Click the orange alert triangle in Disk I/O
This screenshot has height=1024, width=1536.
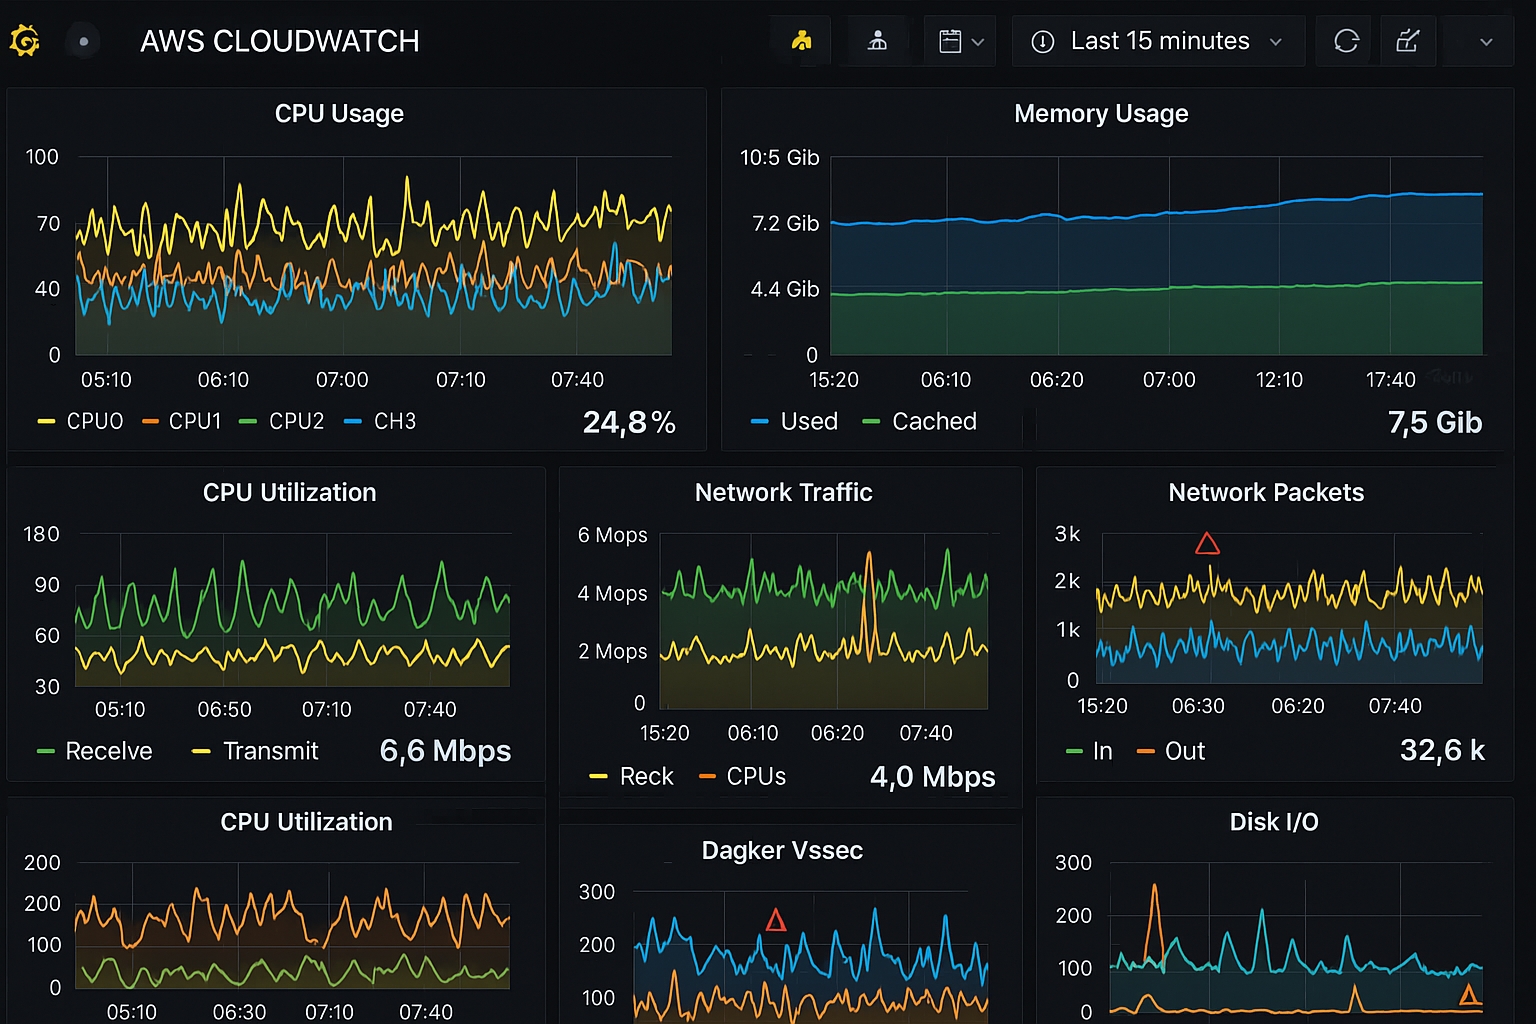(1469, 994)
